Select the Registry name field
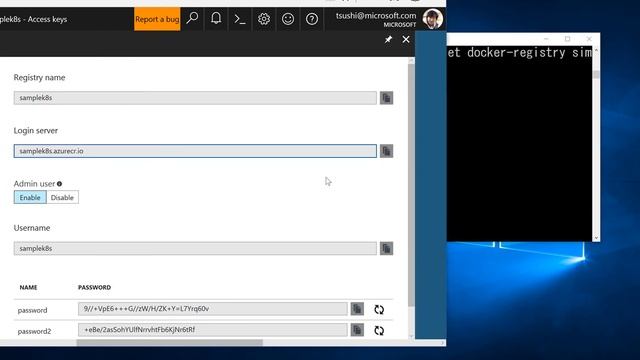Screen dimensions: 640x360 [x=195, y=98]
